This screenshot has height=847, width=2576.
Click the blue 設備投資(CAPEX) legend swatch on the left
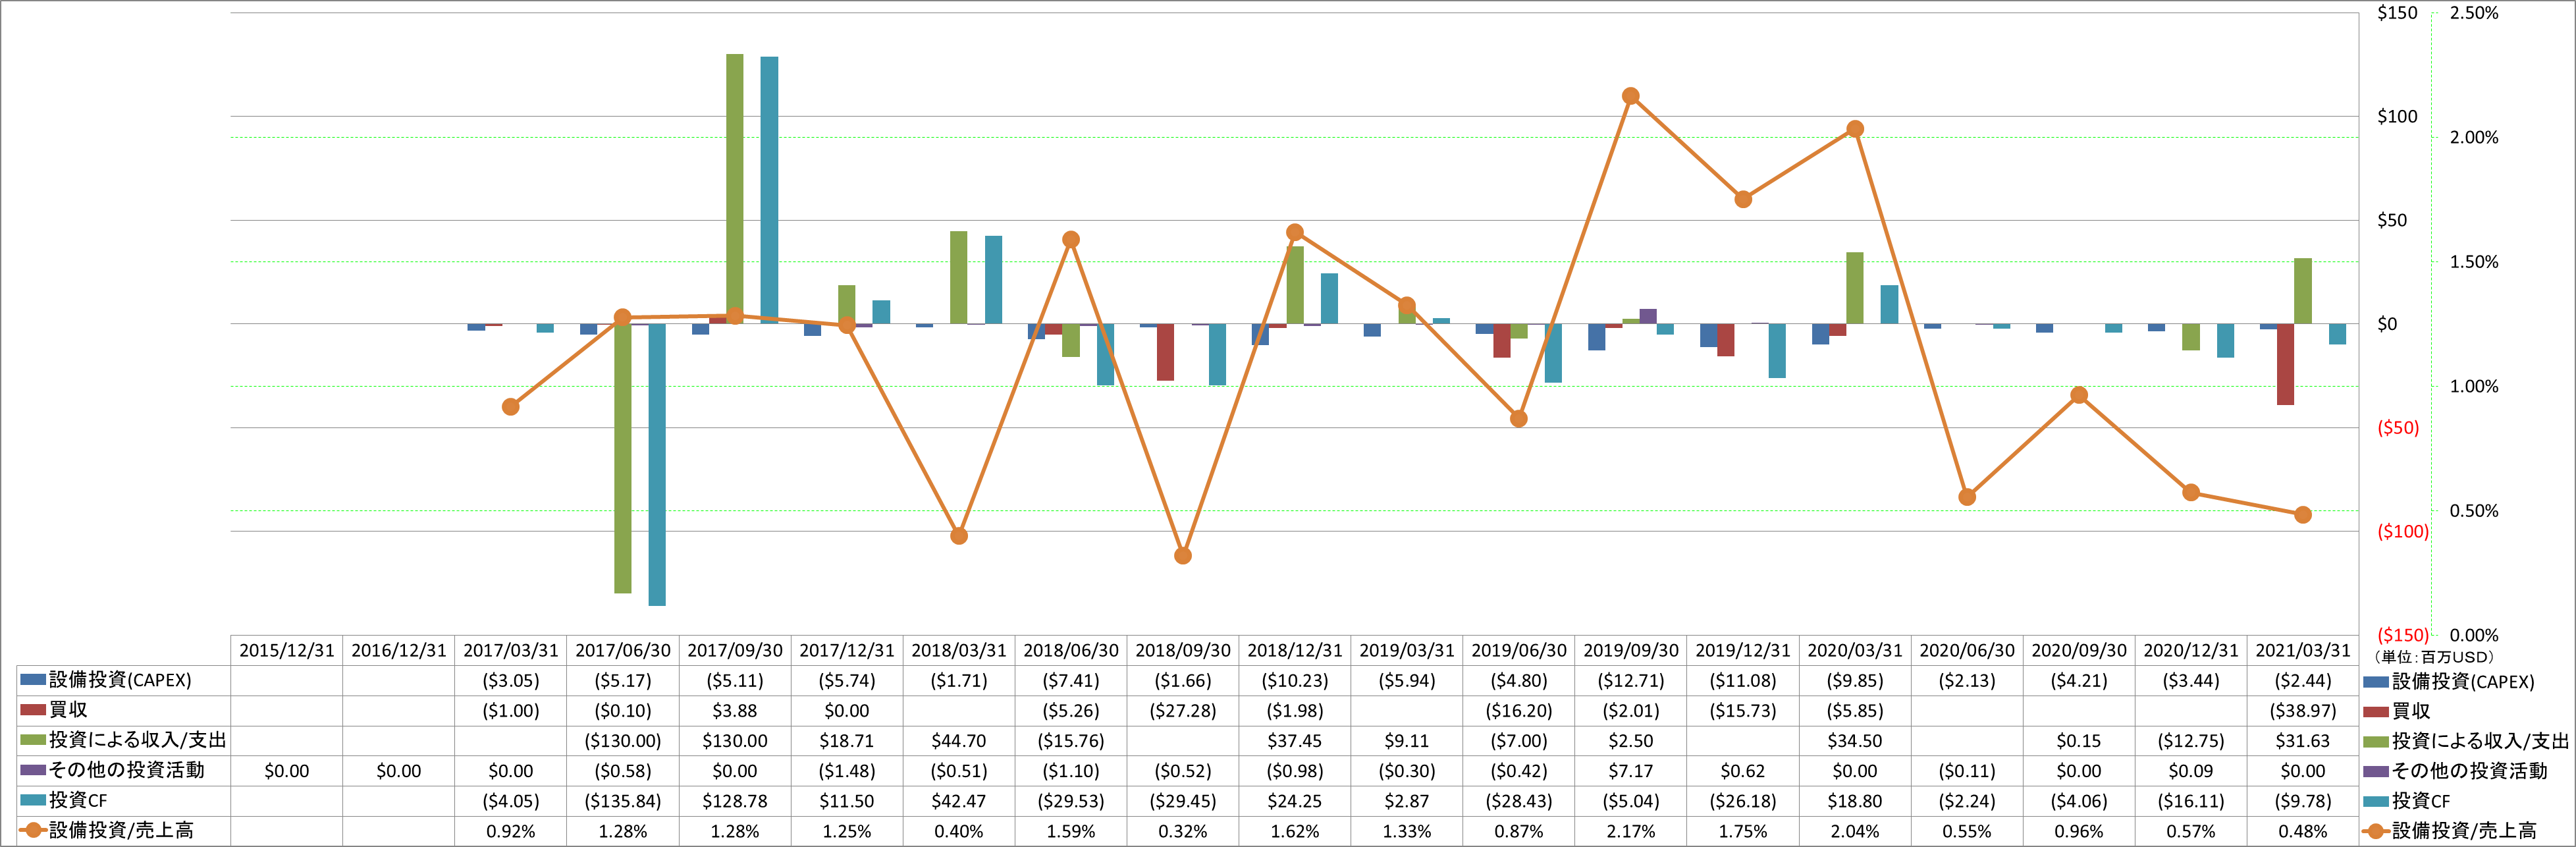click(33, 680)
